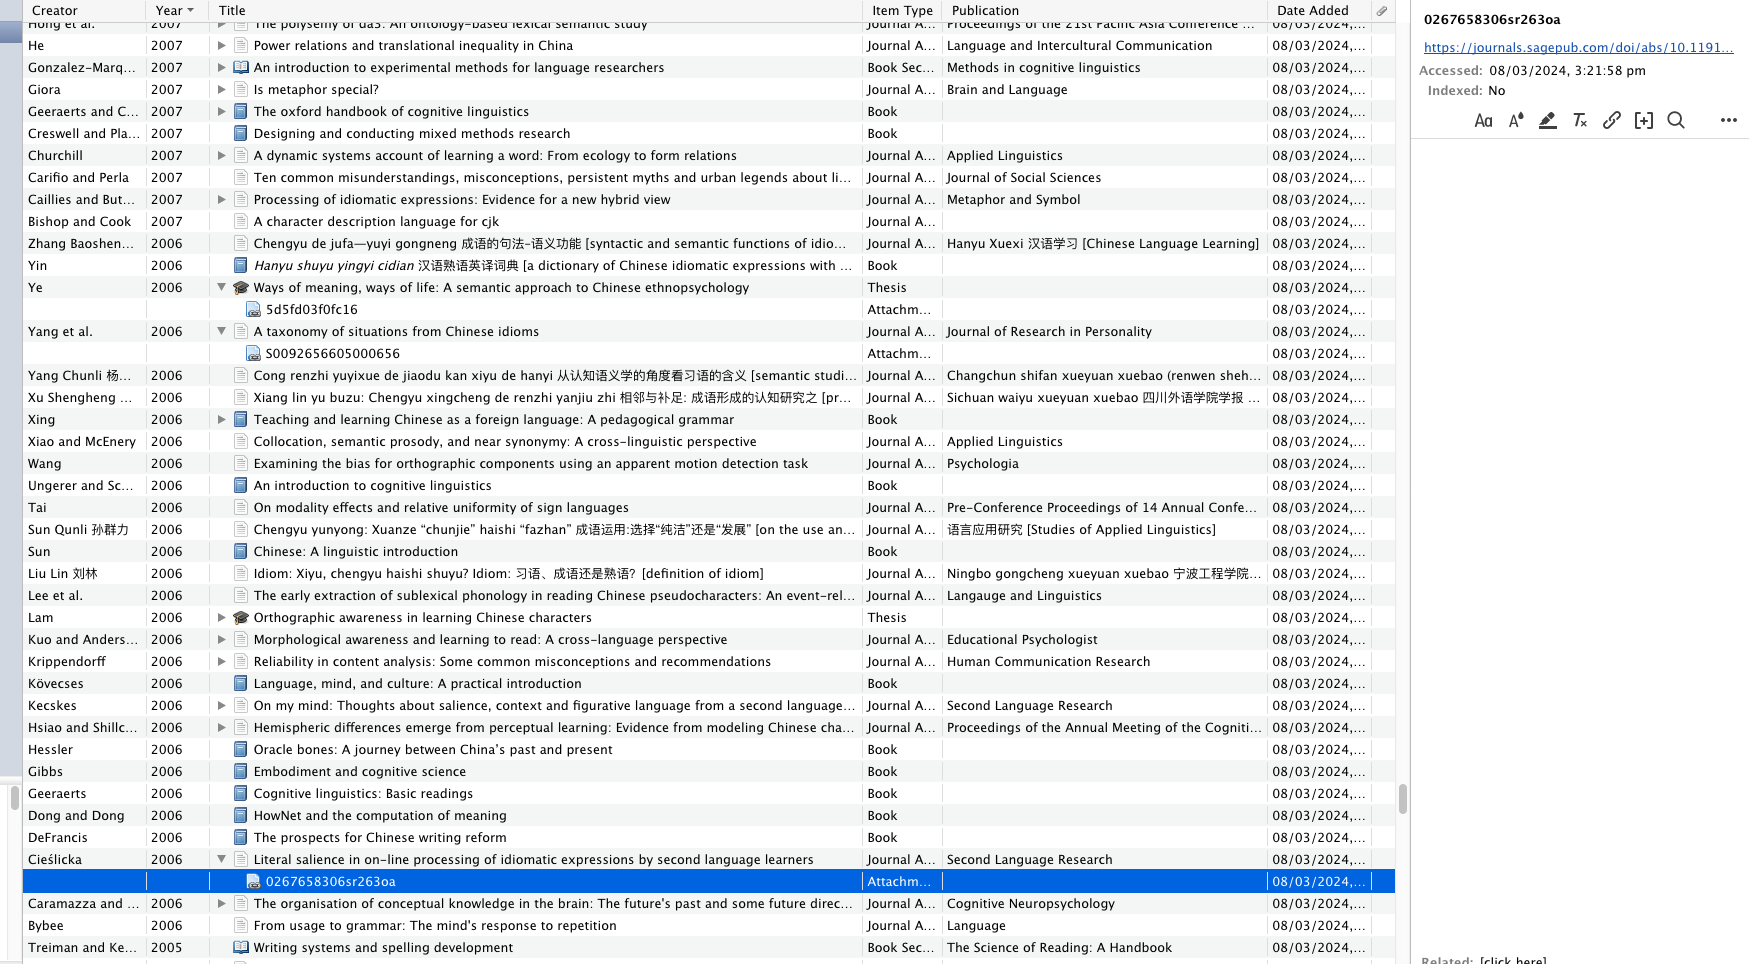1749x964 pixels.
Task: Click book icon for Oxford handbook of cognitive linguistics
Action: coord(241,112)
